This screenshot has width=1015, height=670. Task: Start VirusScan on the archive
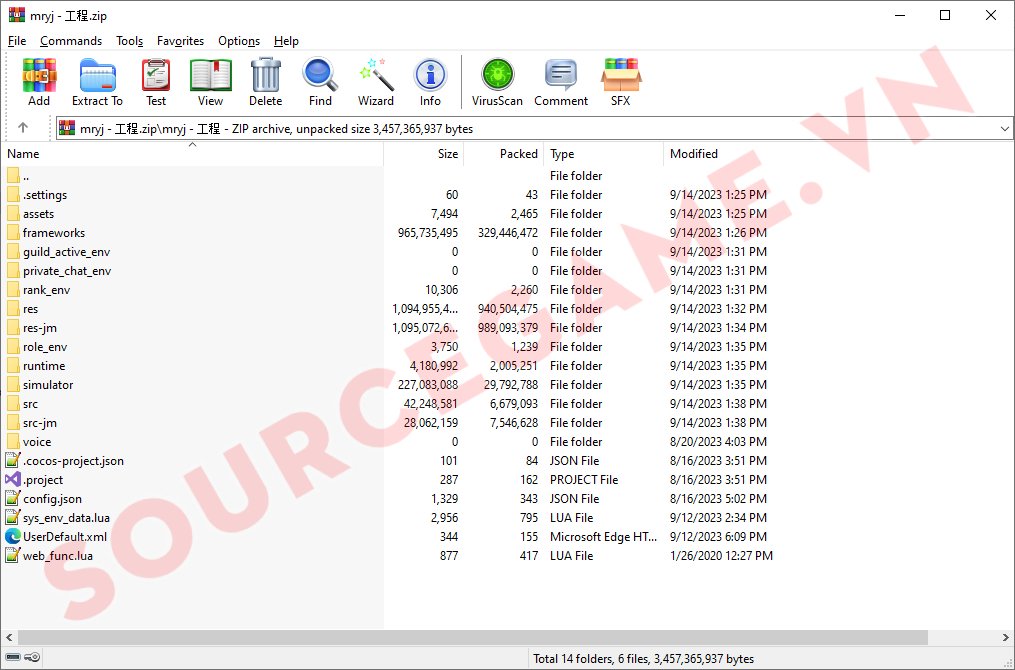click(497, 81)
